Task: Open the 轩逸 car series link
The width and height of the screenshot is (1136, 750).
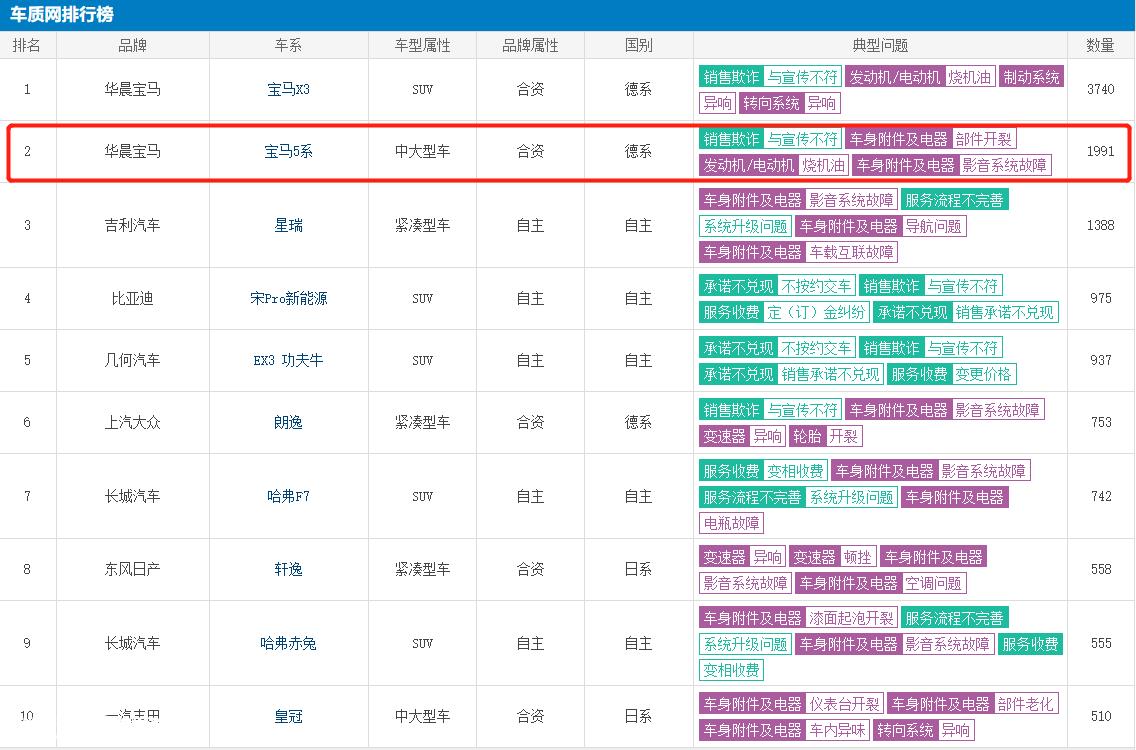Action: click(x=288, y=570)
